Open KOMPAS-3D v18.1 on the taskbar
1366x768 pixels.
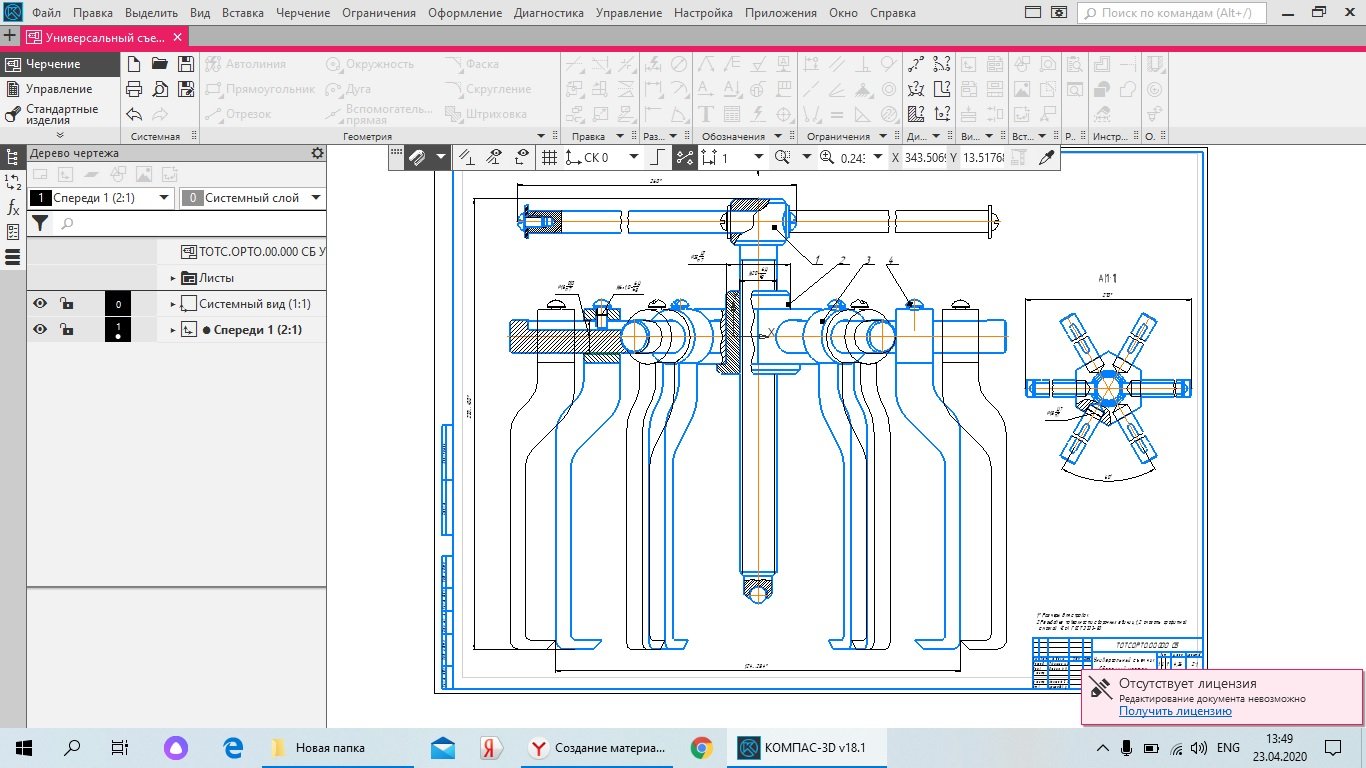[802, 747]
